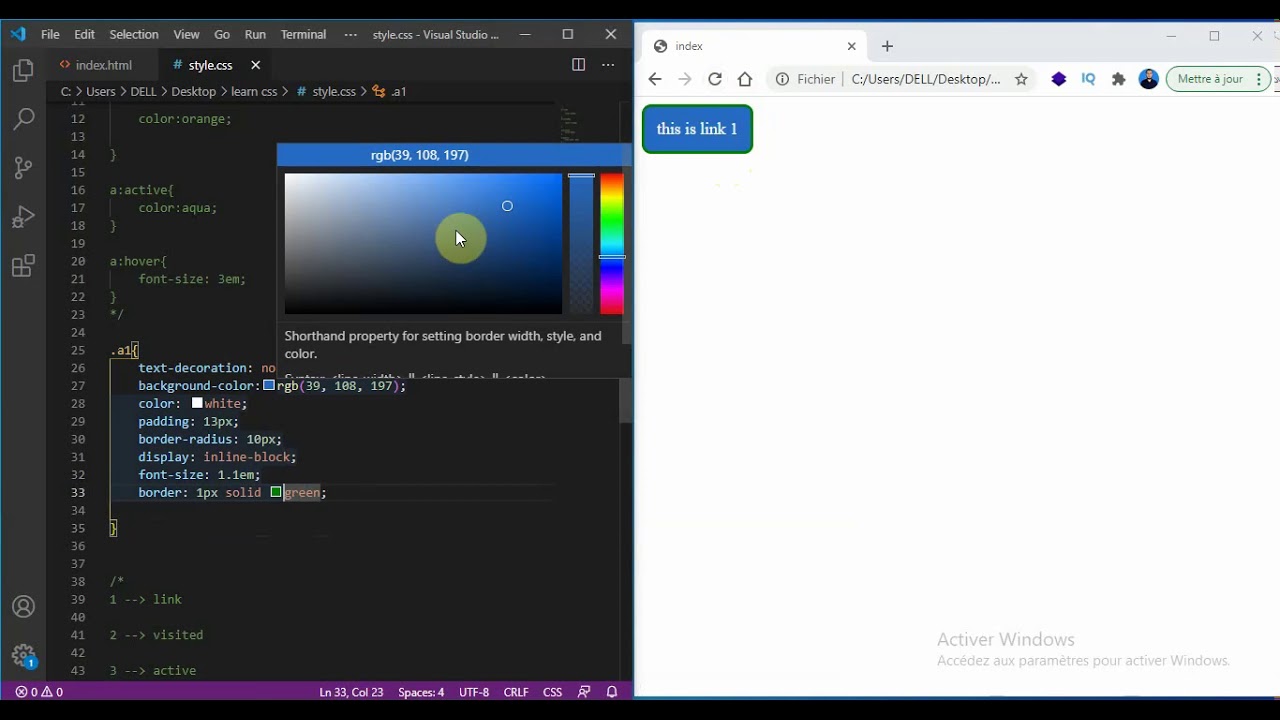This screenshot has height=720, width=1280.
Task: Select the CSS language mode
Action: 552,692
